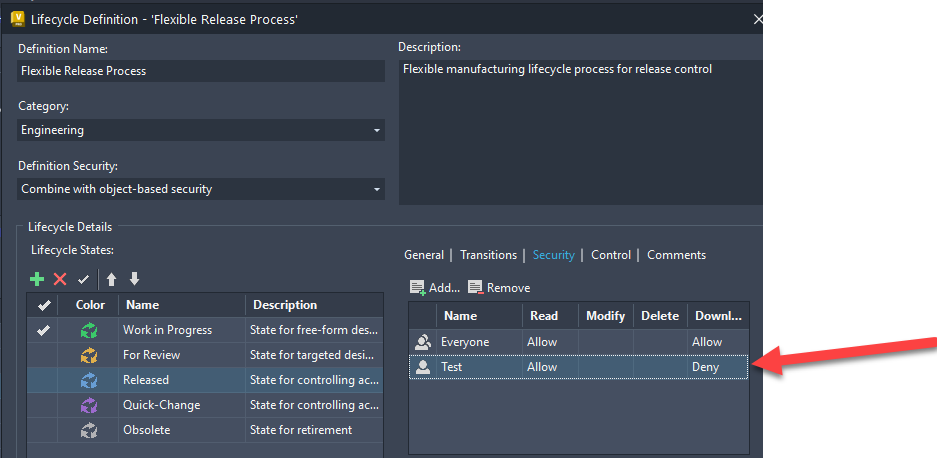The image size is (937, 458).
Task: Click the purple Quick-Change color icon
Action: [89, 405]
